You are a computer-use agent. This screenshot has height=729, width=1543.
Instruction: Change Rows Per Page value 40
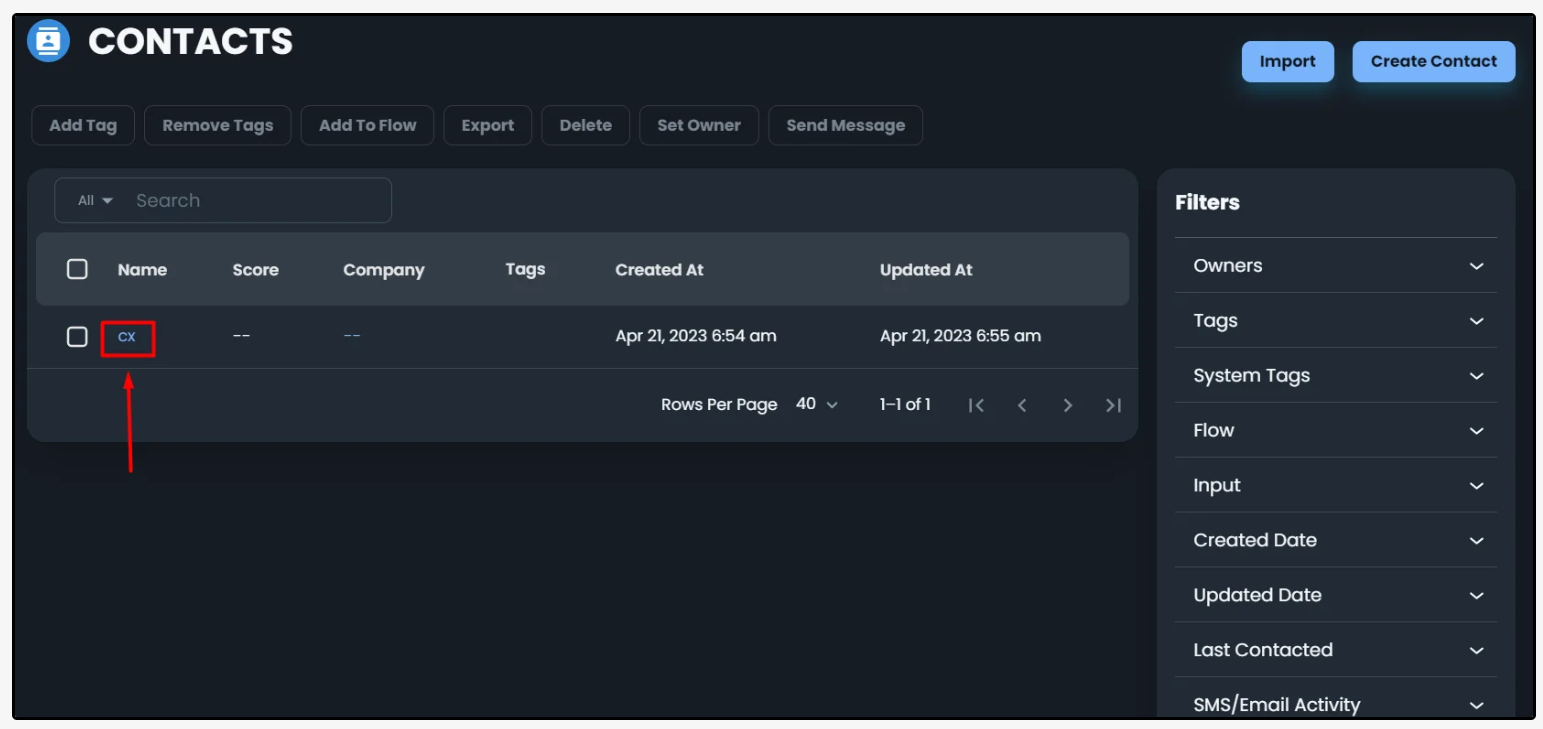[x=816, y=404]
